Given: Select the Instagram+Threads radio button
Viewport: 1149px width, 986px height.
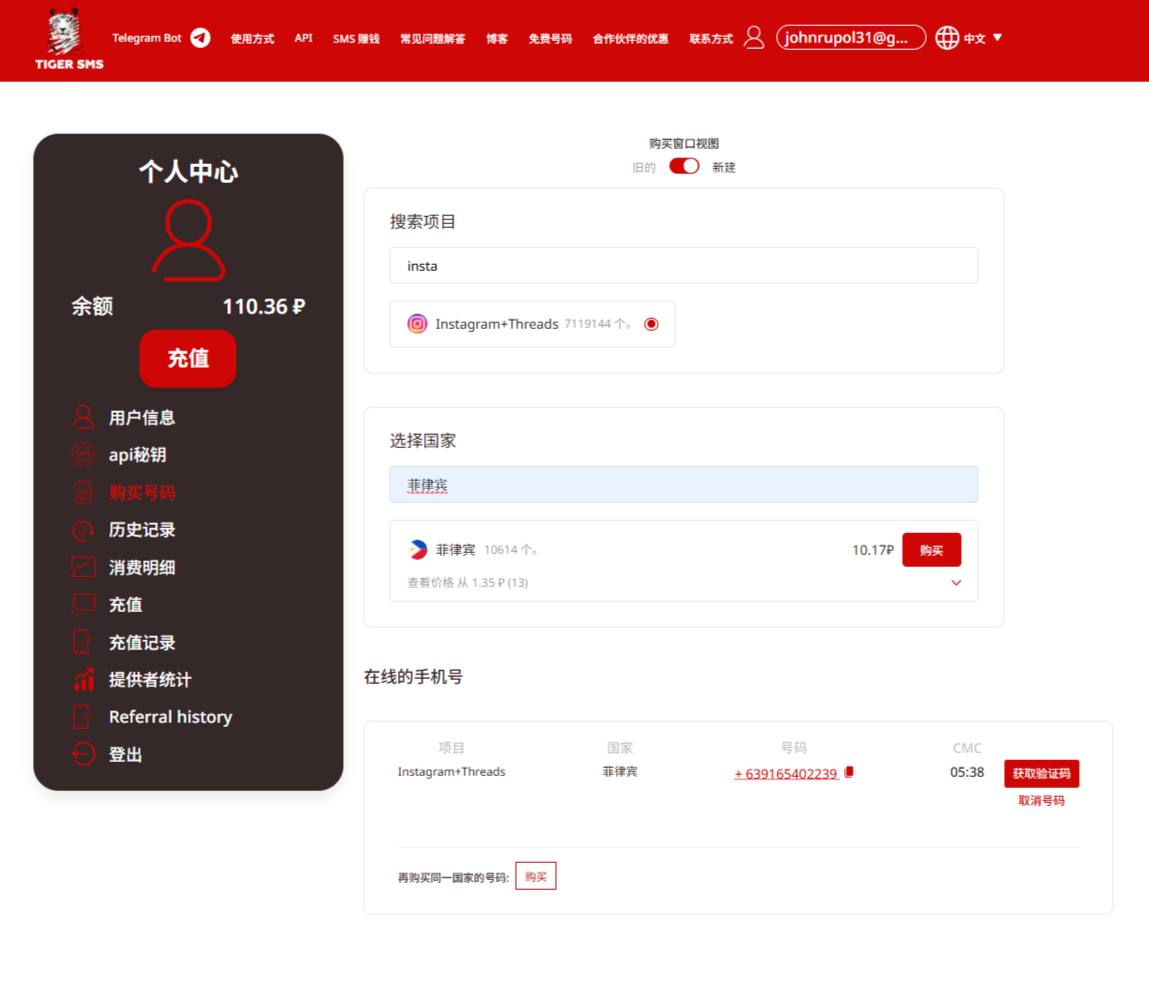Looking at the screenshot, I should [651, 324].
